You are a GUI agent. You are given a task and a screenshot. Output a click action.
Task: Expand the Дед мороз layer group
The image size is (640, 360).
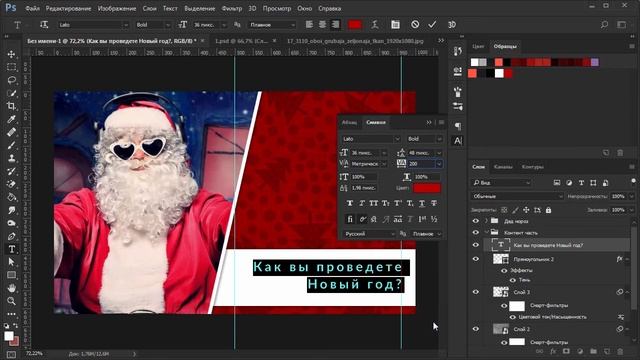[x=486, y=221]
